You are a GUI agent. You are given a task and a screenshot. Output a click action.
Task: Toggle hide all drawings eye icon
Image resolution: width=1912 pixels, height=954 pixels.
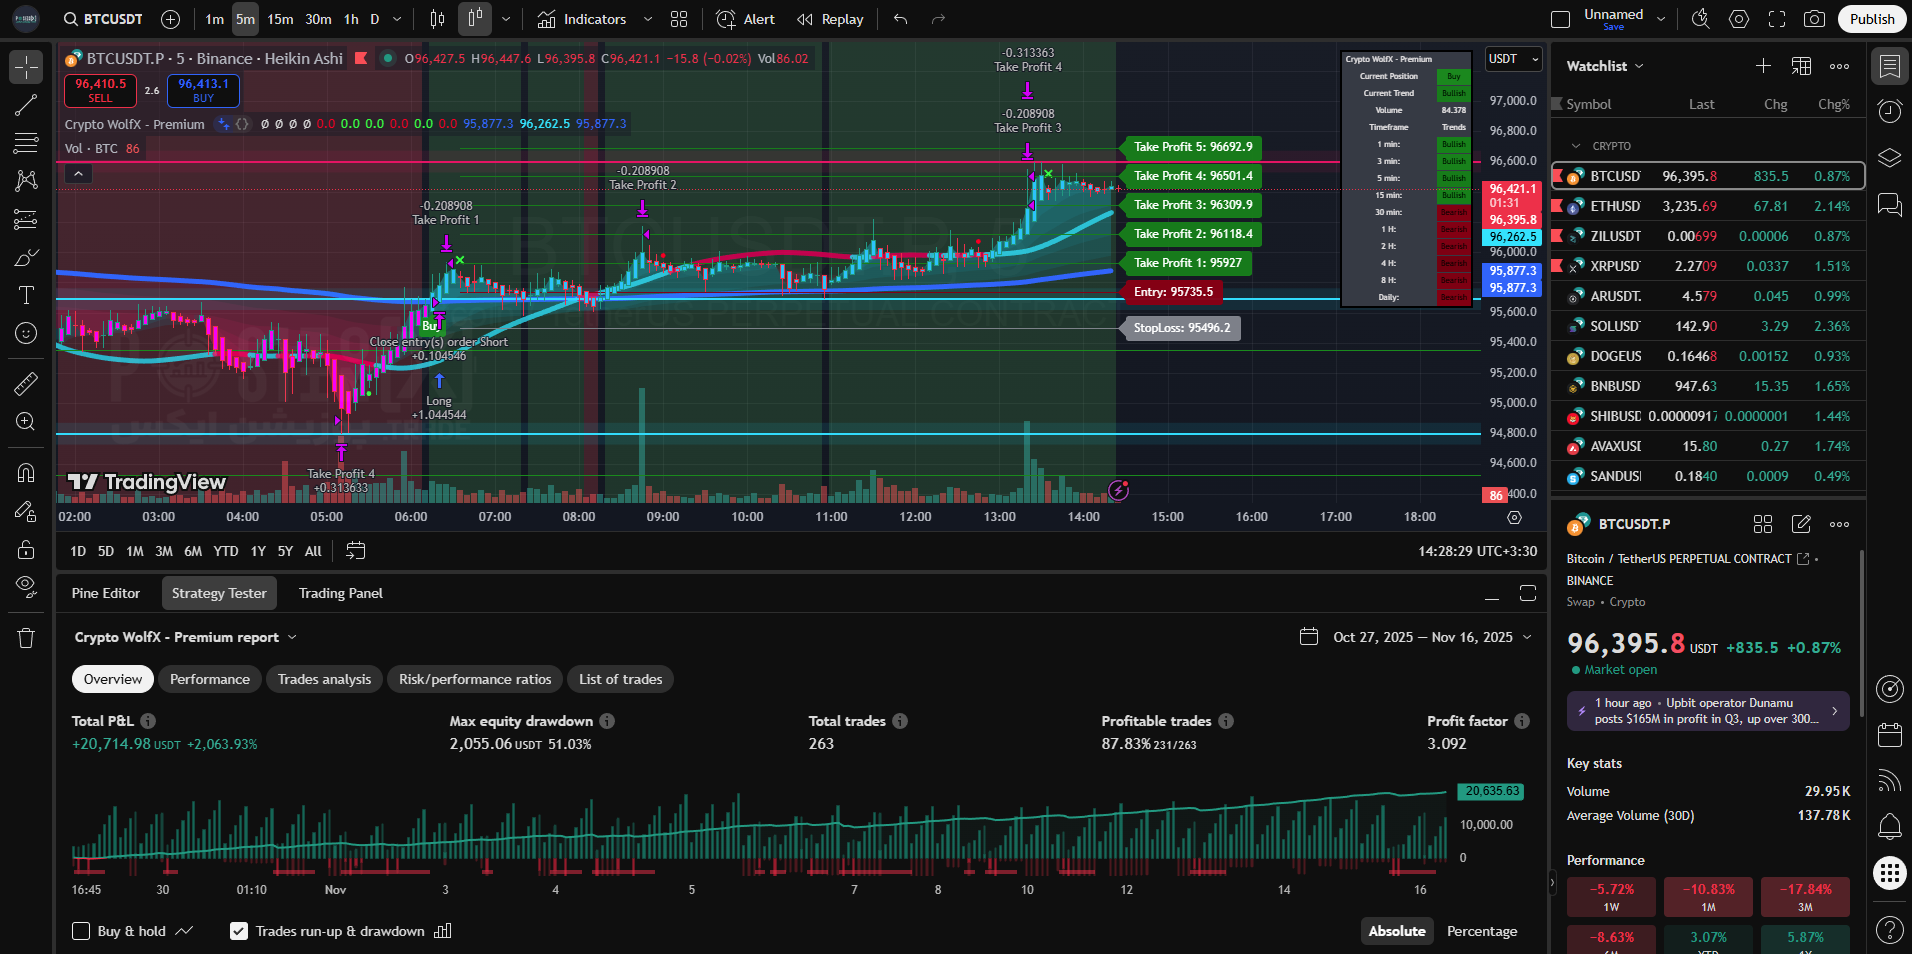[26, 586]
